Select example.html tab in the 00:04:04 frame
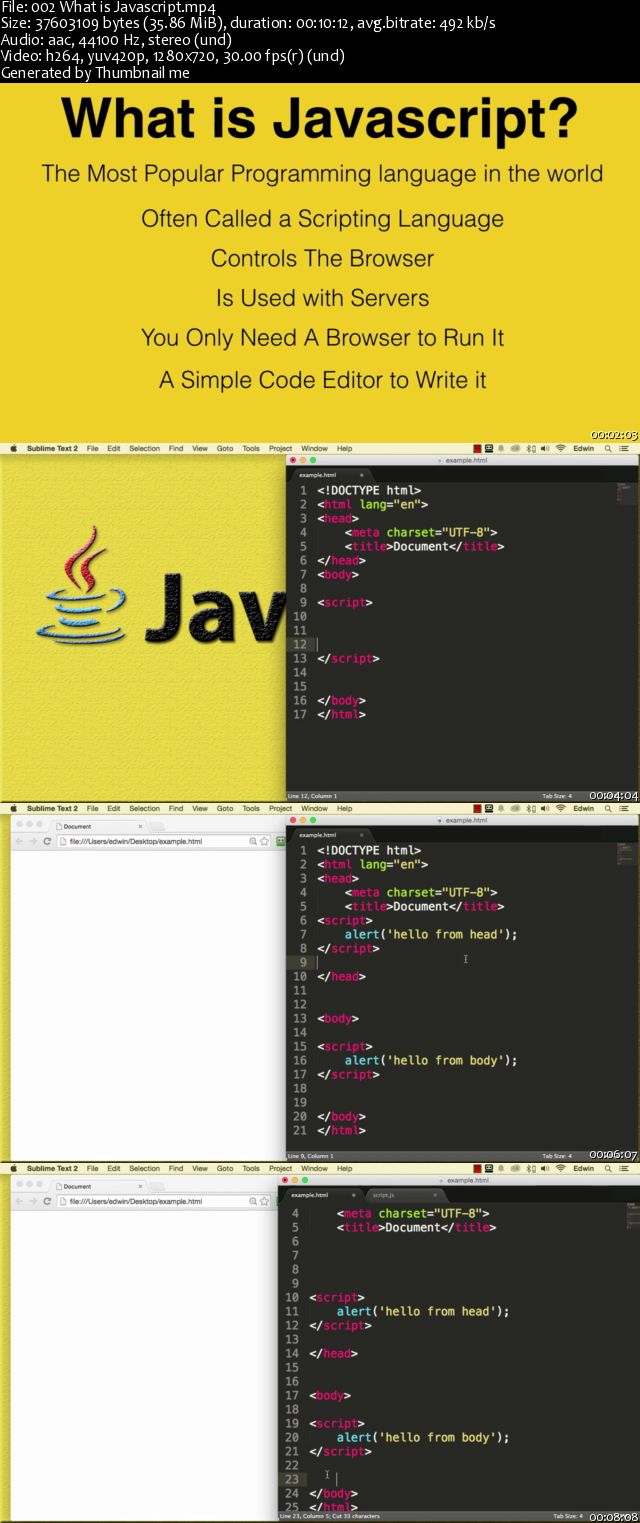This screenshot has width=640, height=1523. point(329,475)
